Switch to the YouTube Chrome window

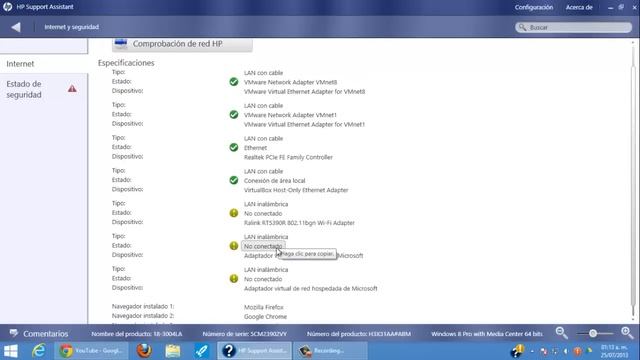91,351
